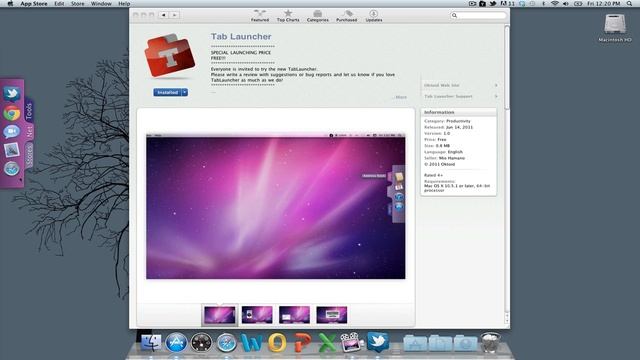
Task: Click the battery status icon in menu bar
Action: click(578, 3)
